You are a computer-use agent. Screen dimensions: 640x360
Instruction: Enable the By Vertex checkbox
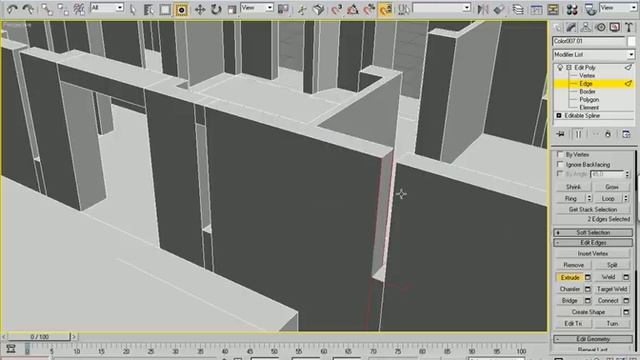(560, 155)
